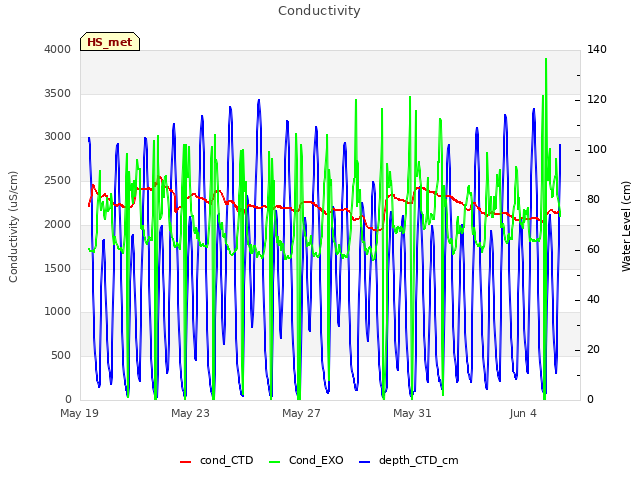
Task: Toggle the Cond_EXO legend entry
Action: [306, 460]
